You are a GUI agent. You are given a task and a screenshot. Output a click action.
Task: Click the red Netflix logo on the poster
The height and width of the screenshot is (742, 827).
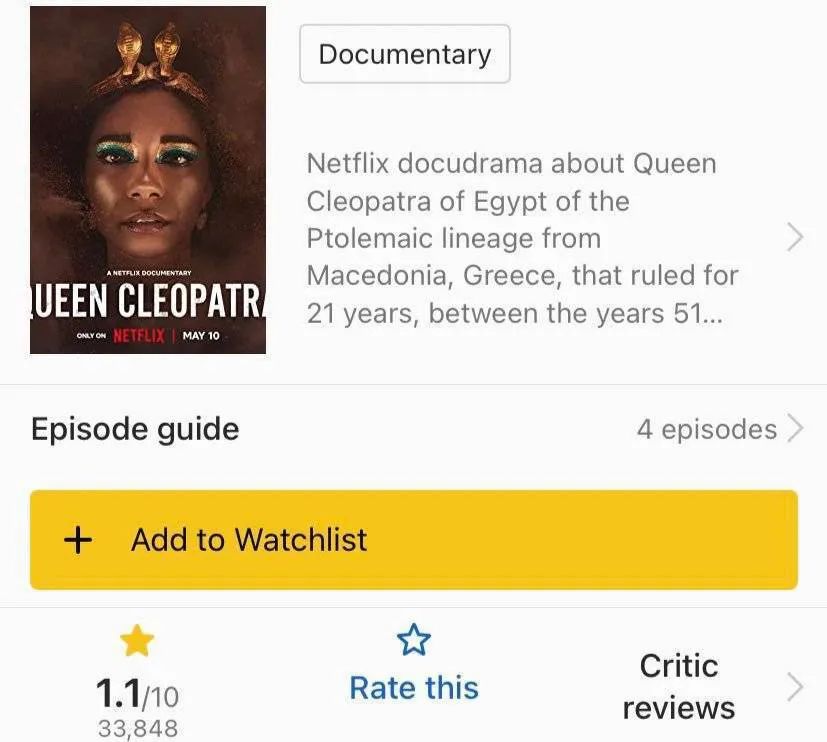click(x=139, y=335)
